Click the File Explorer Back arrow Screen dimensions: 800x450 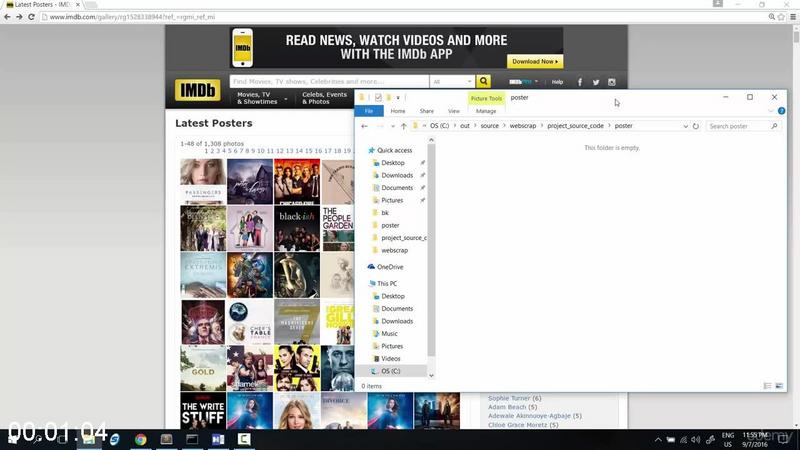pyautogui.click(x=364, y=126)
